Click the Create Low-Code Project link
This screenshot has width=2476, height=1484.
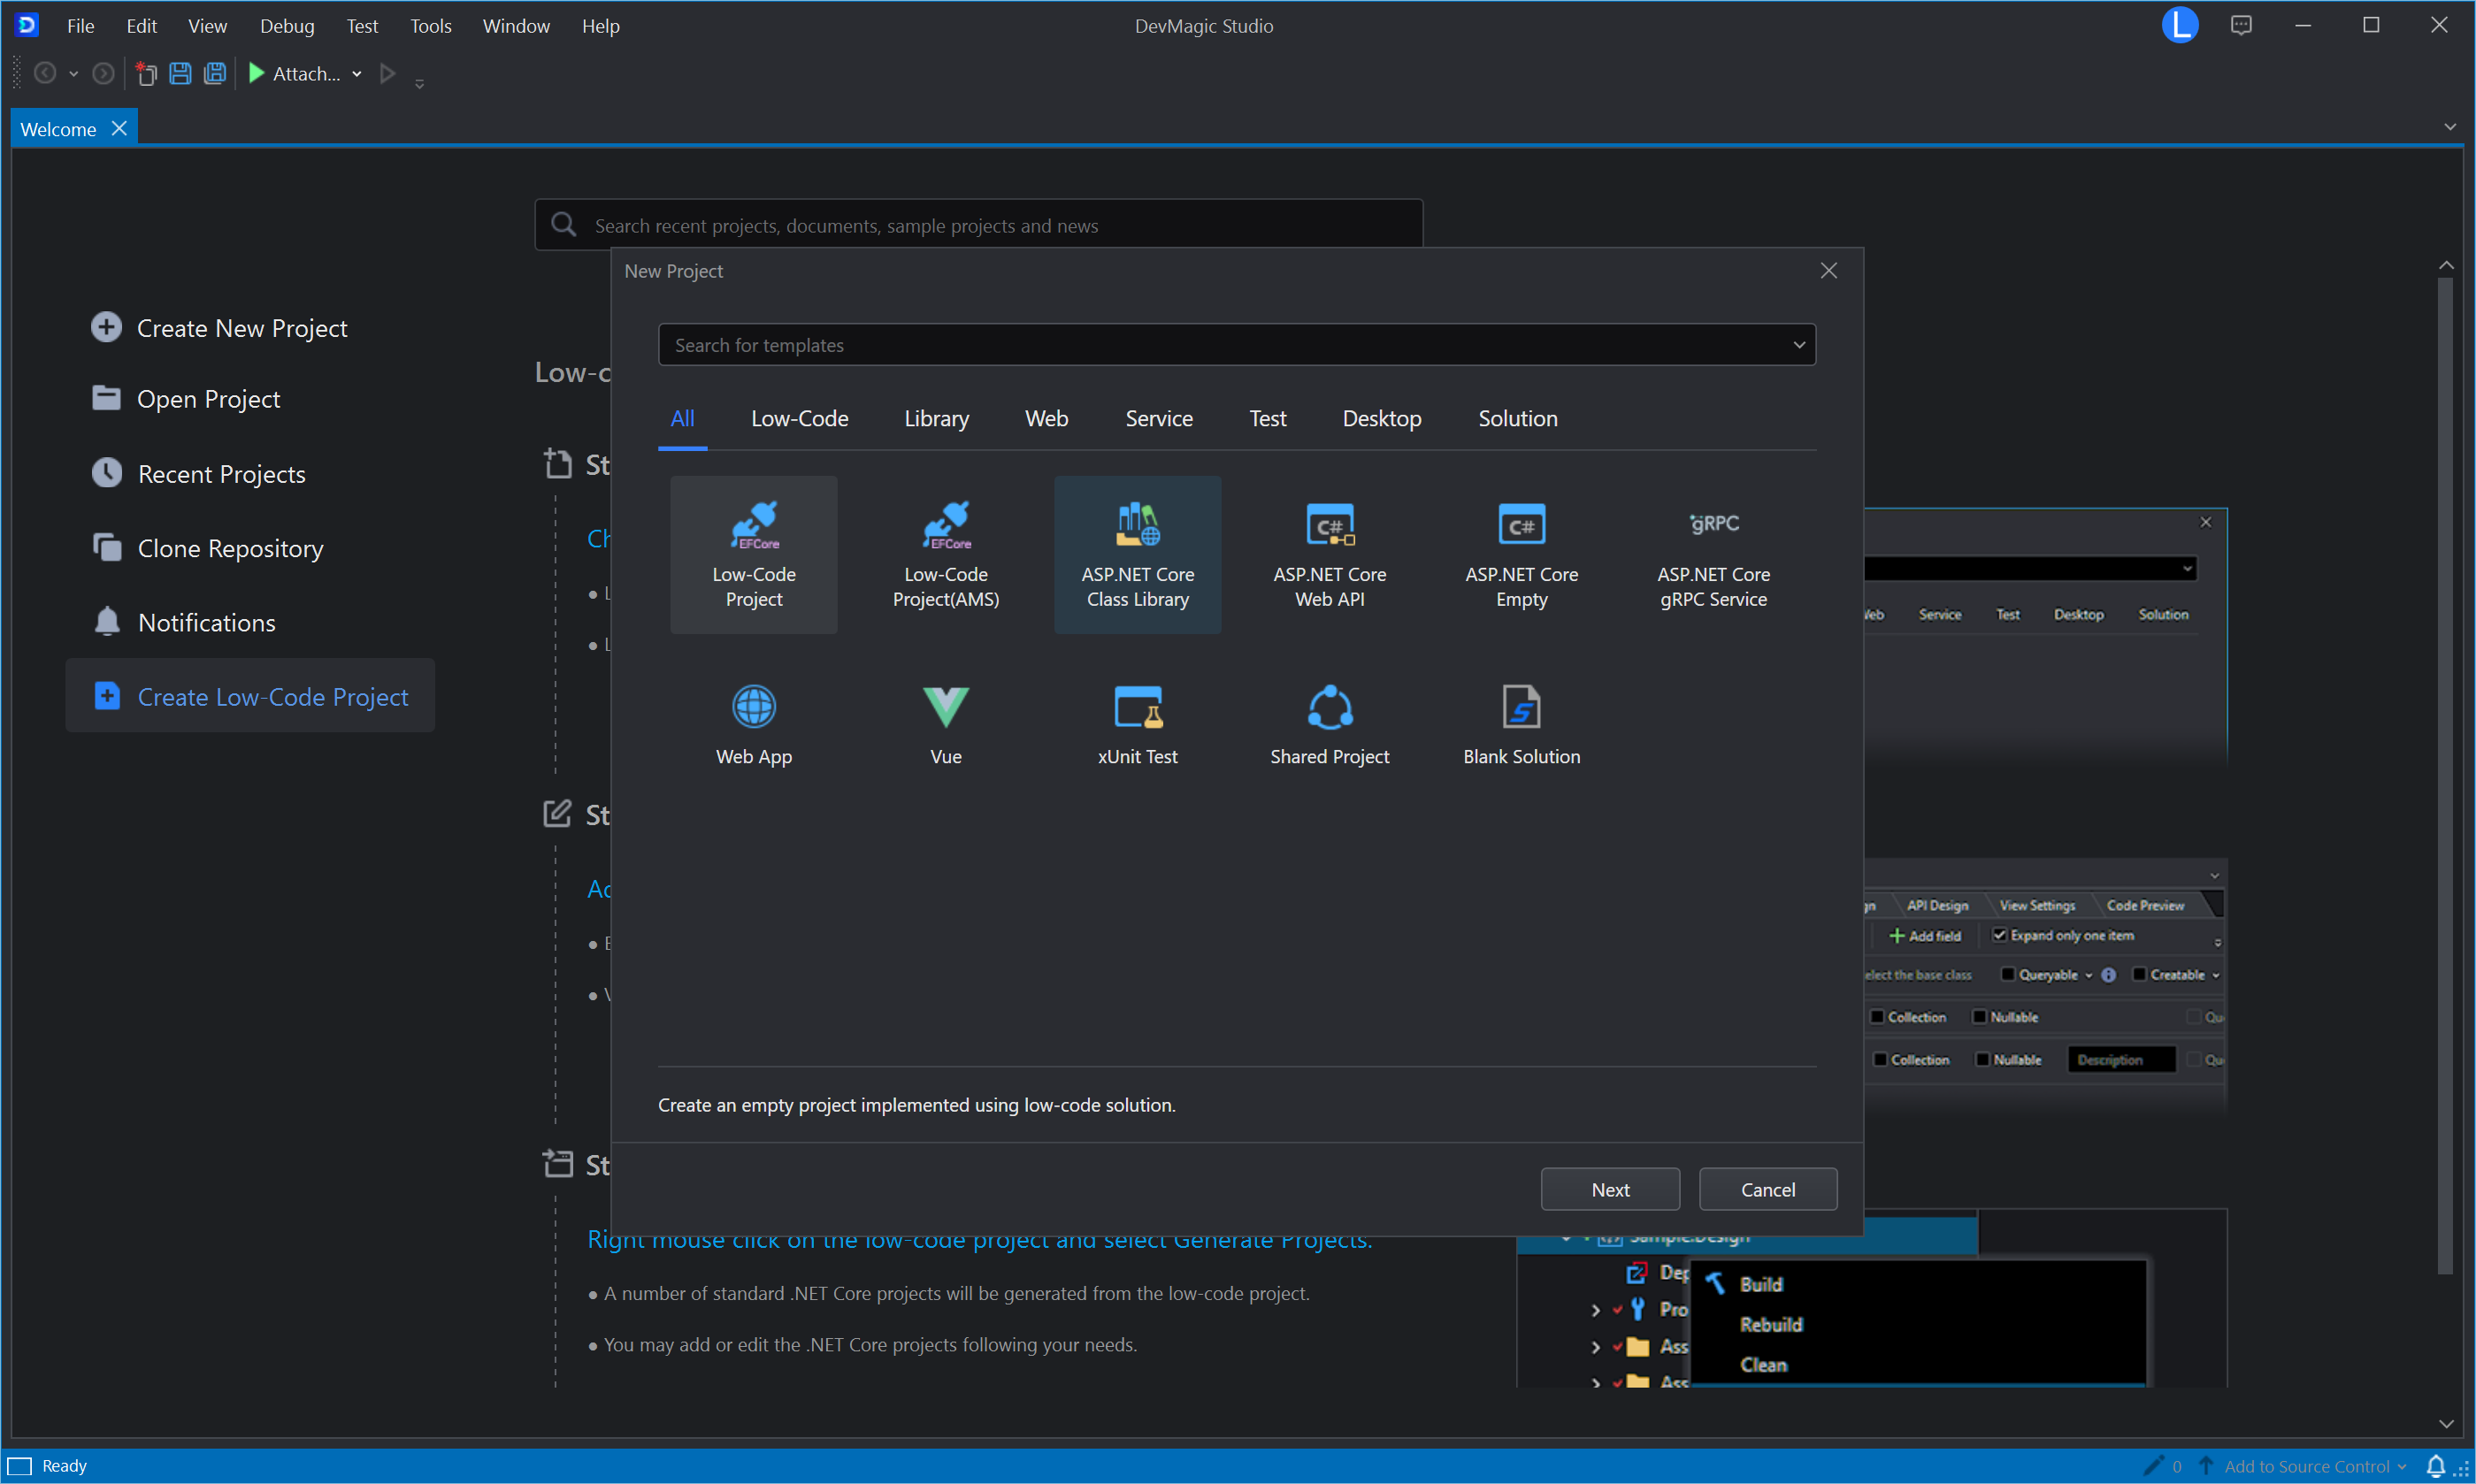273,696
